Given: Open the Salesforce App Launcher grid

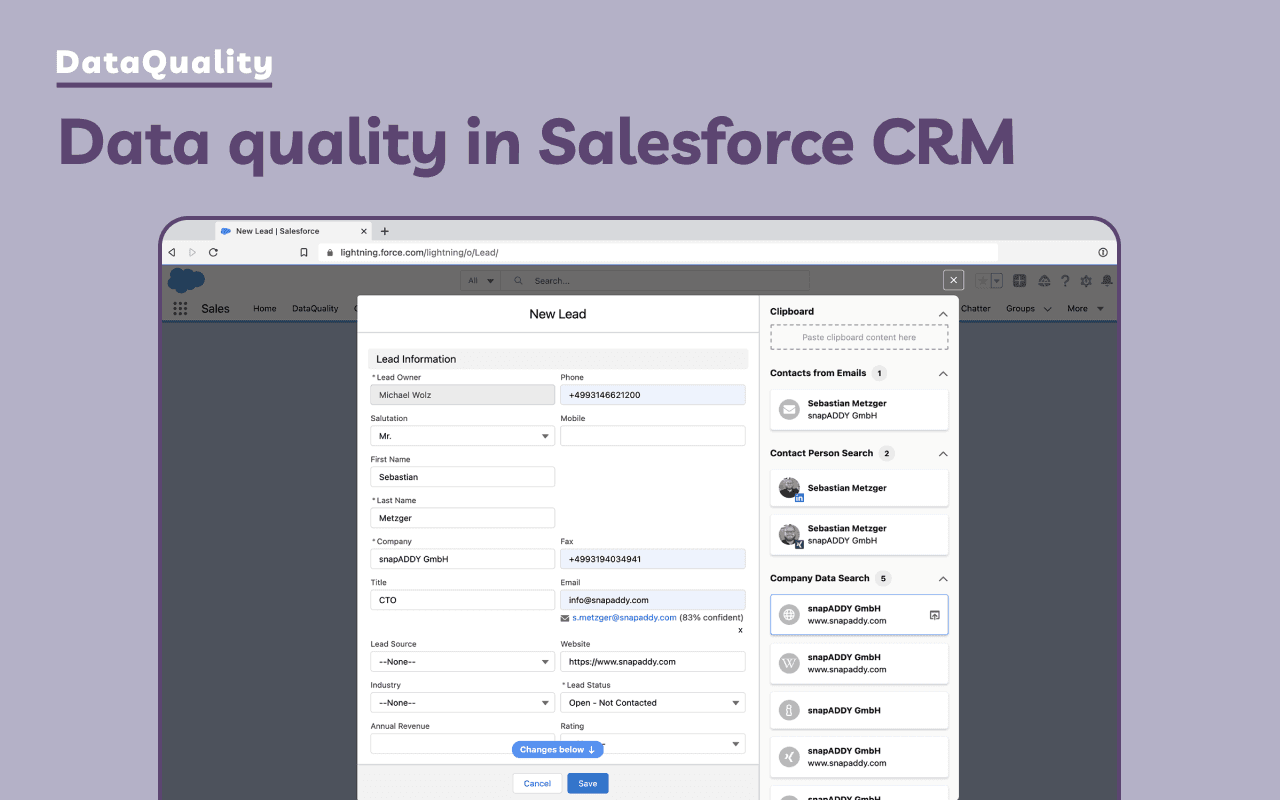Looking at the screenshot, I should click(180, 309).
